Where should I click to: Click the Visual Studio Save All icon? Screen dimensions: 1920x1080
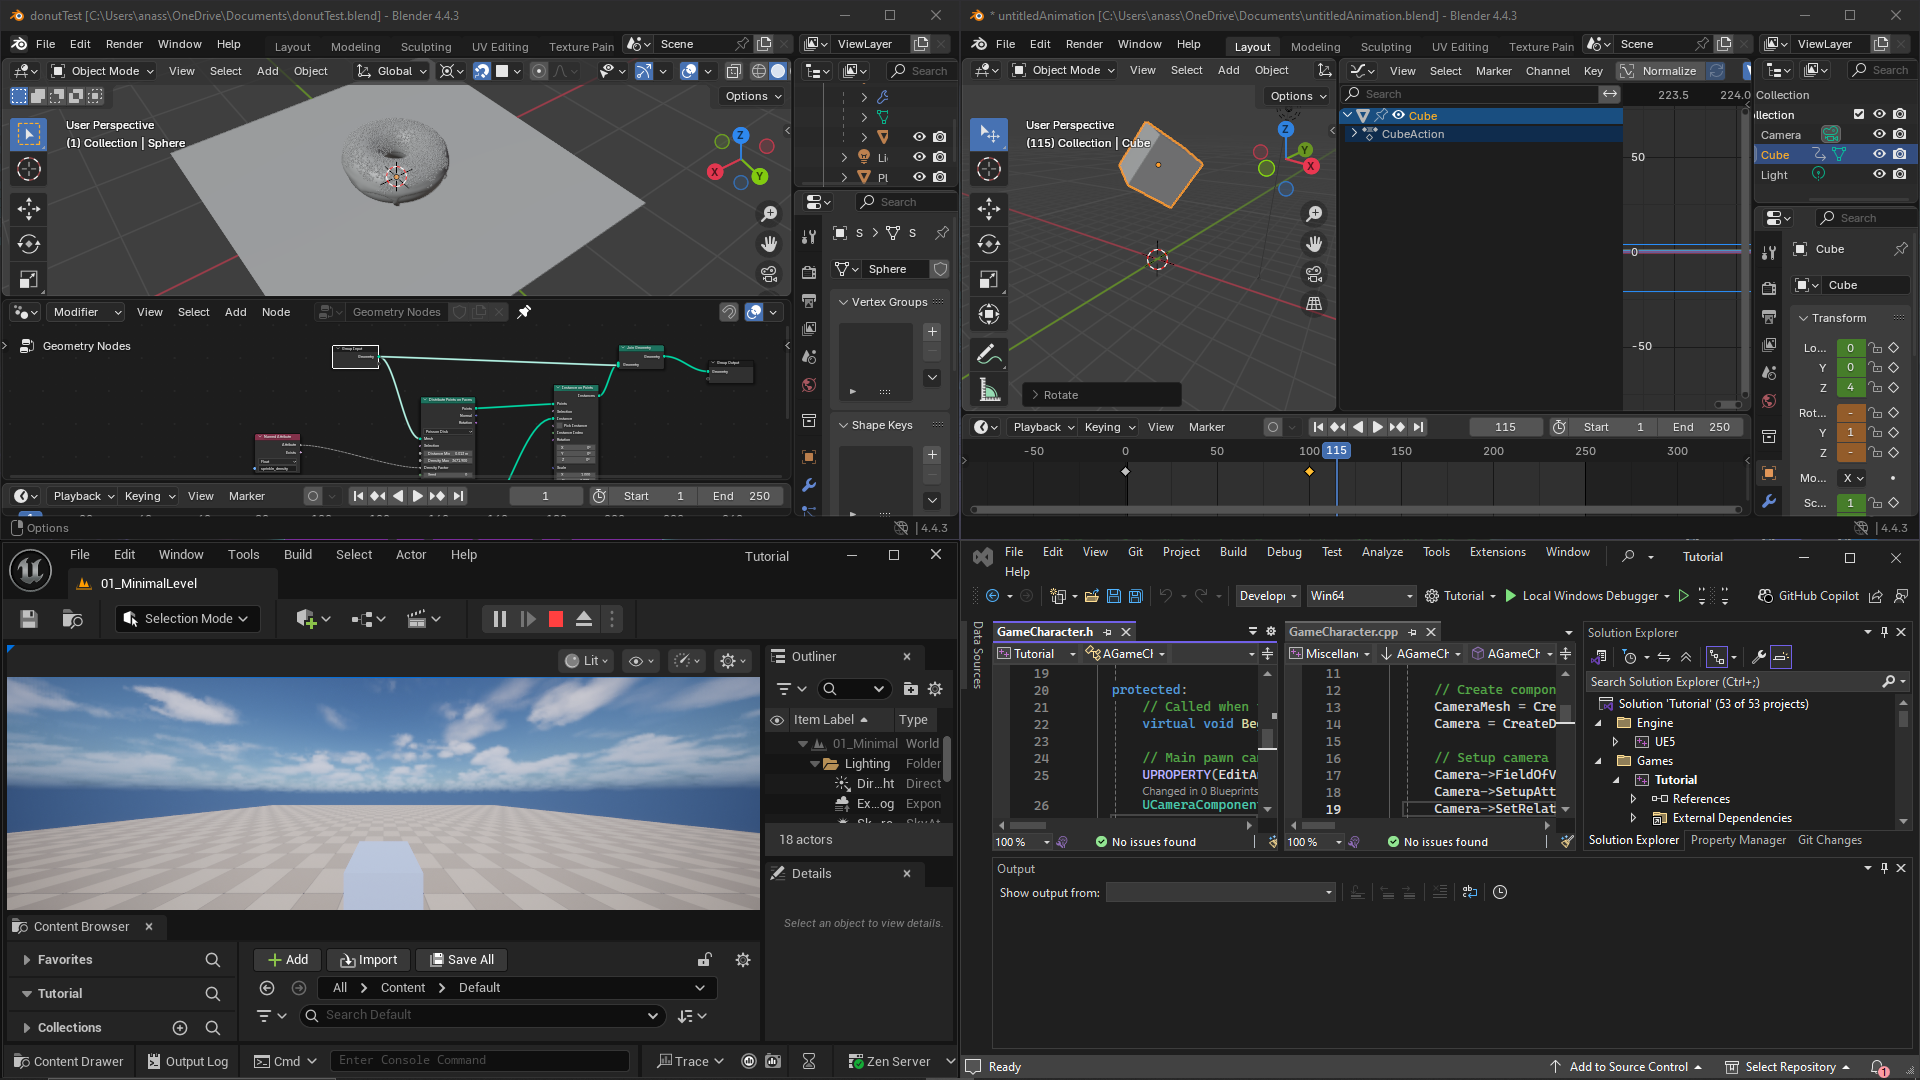[1136, 596]
